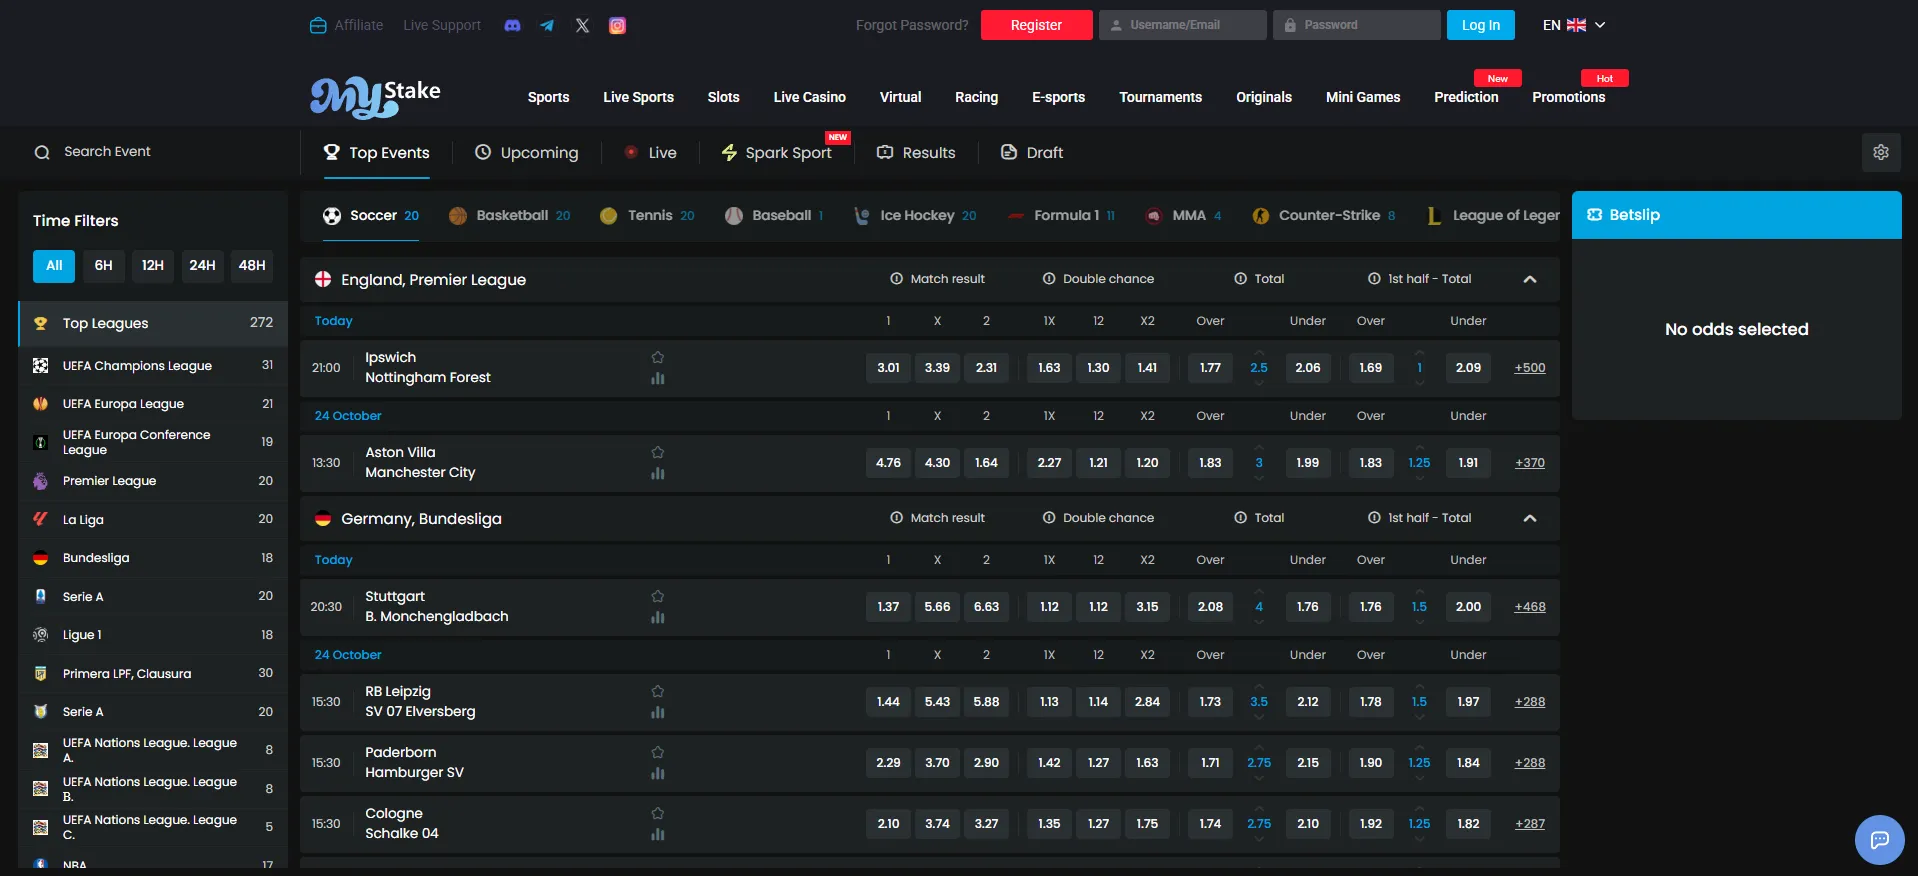Open the Spark Sport tab
Screen dimensions: 1918x876
pyautogui.click(x=777, y=152)
